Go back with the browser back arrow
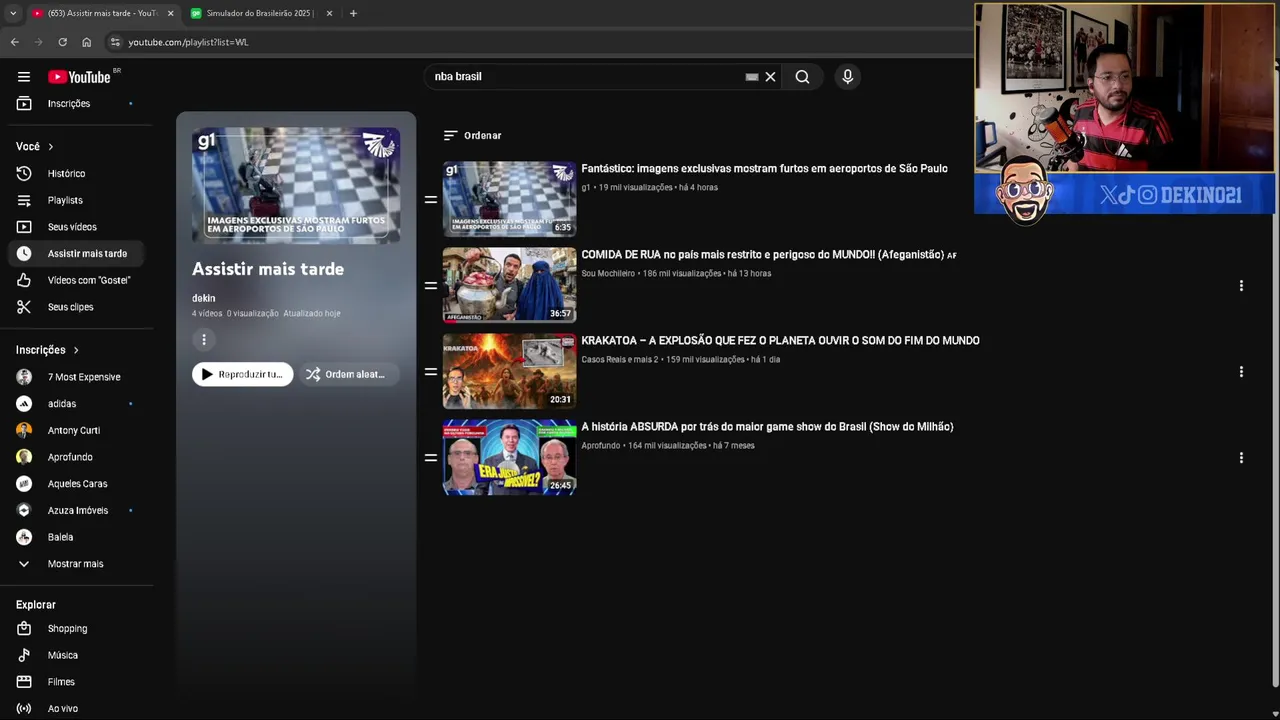Viewport: 1280px width, 720px height. [x=14, y=42]
